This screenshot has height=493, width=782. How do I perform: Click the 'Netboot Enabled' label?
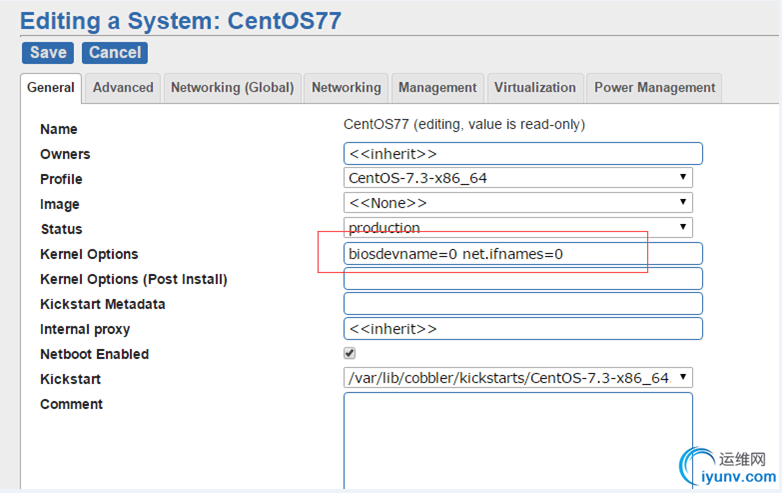tap(94, 354)
